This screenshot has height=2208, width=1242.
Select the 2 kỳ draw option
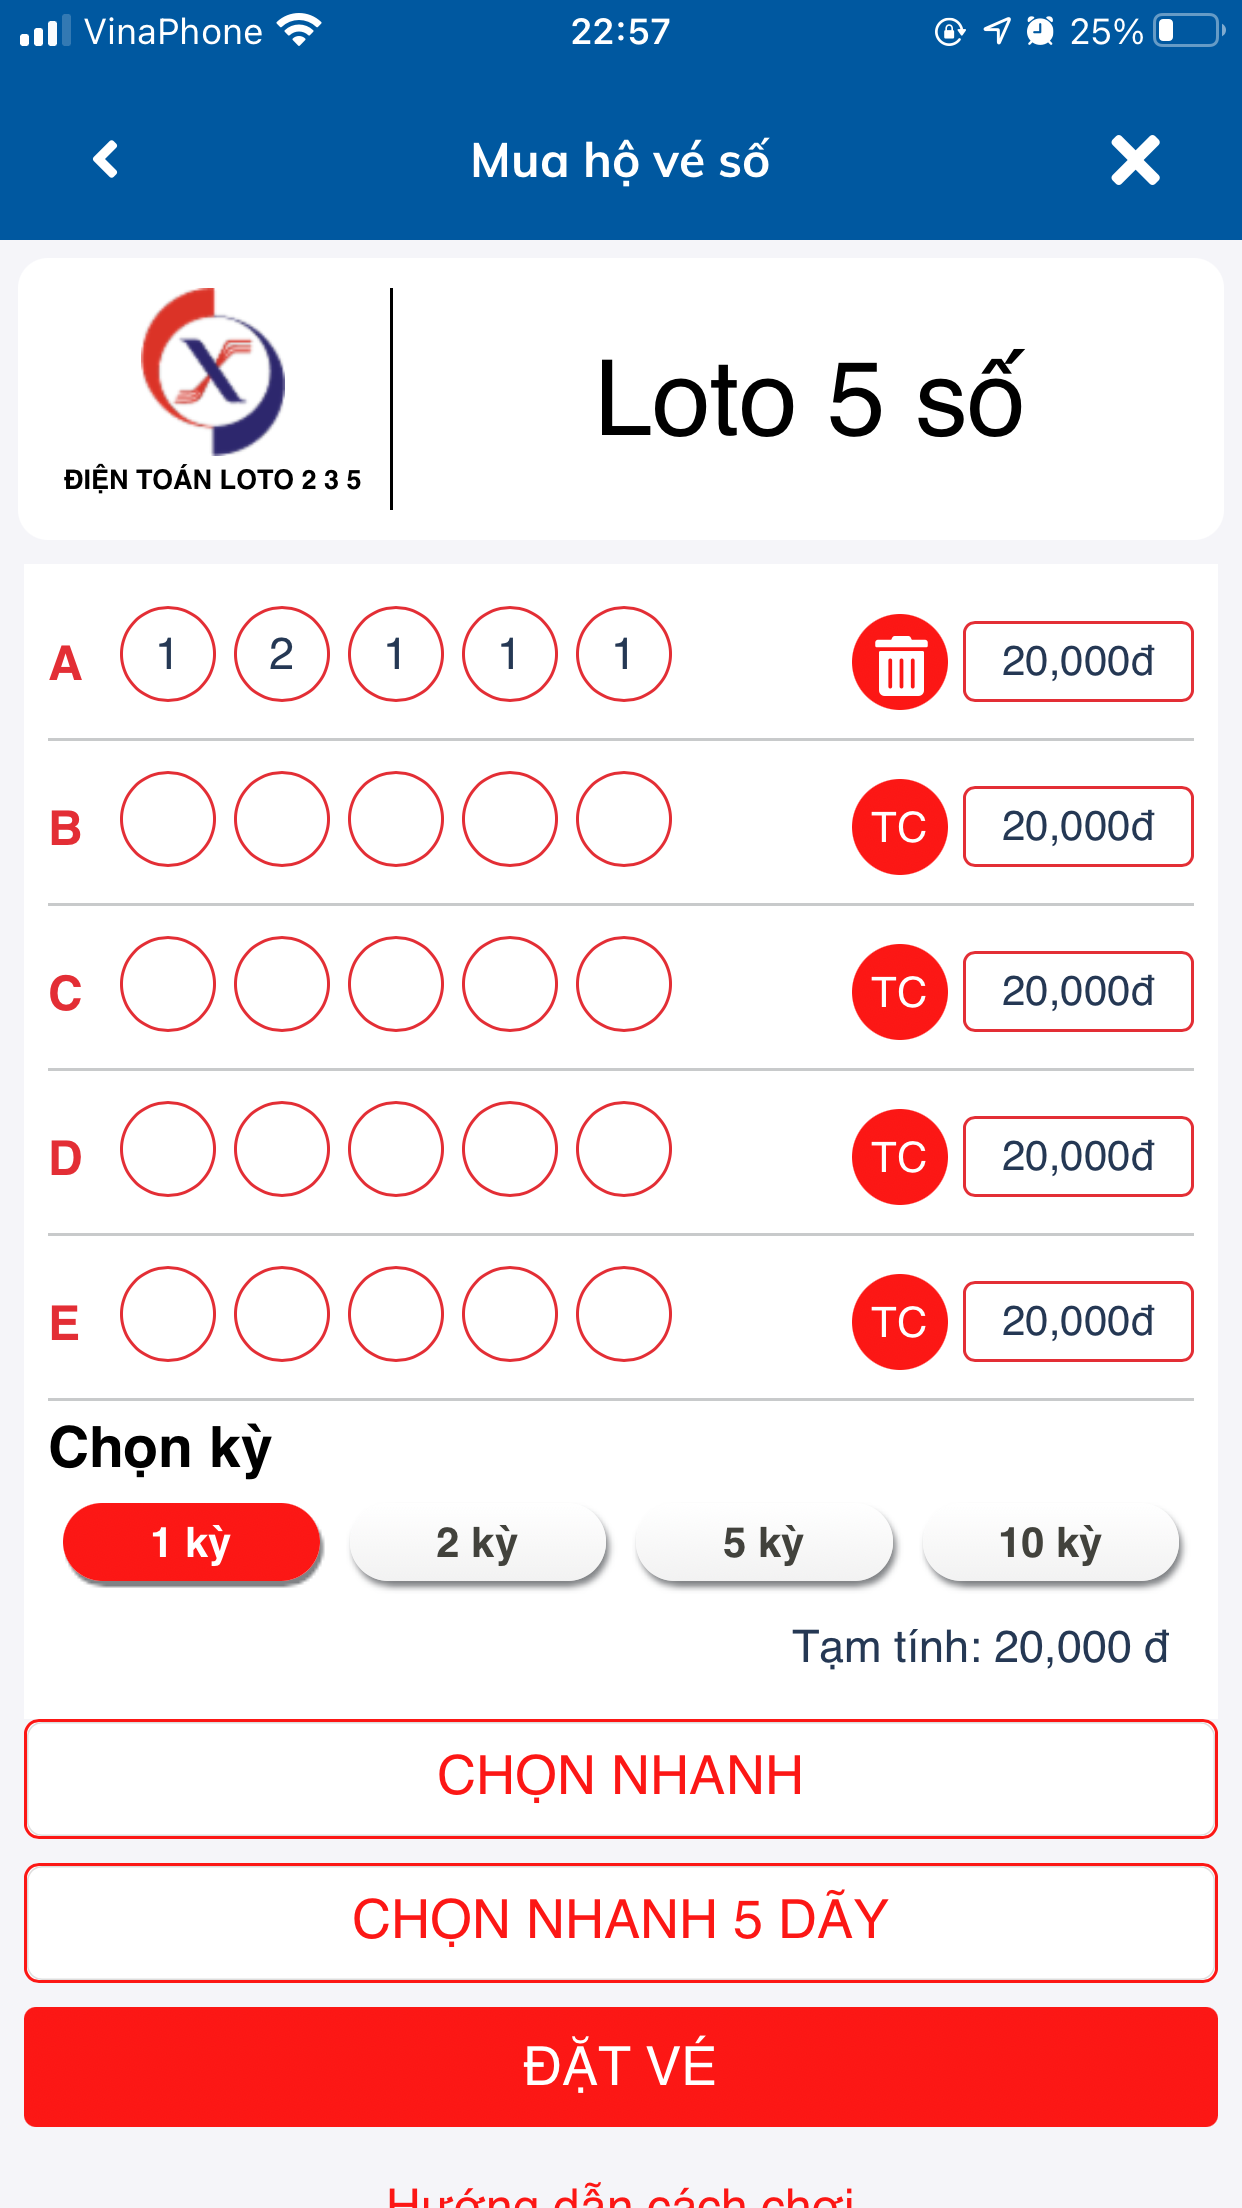point(477,1543)
